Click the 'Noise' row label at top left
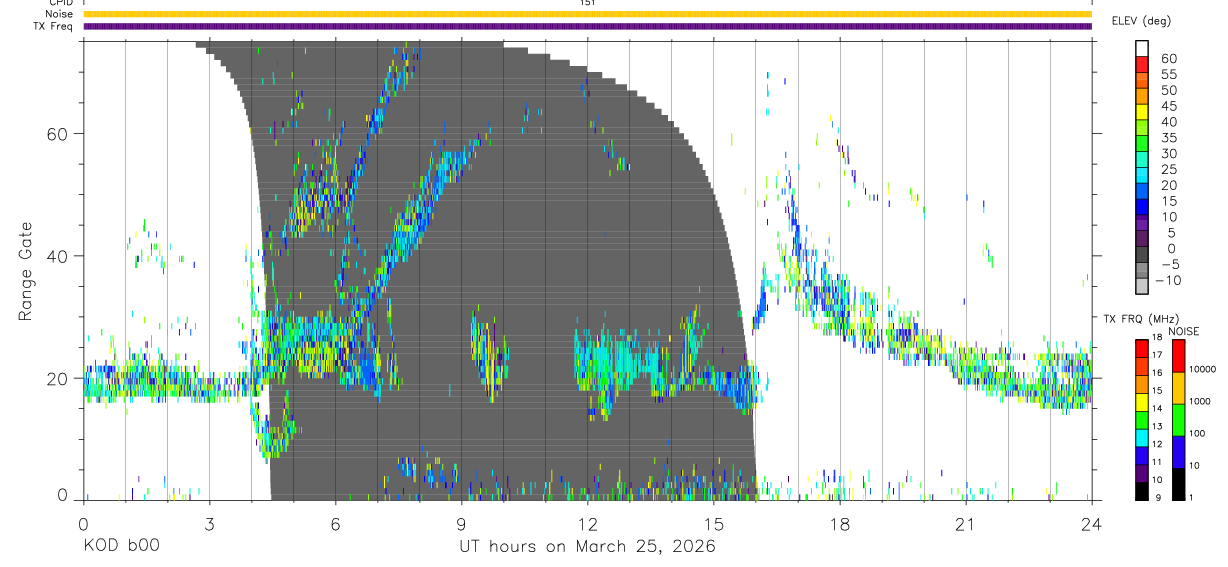 point(59,14)
